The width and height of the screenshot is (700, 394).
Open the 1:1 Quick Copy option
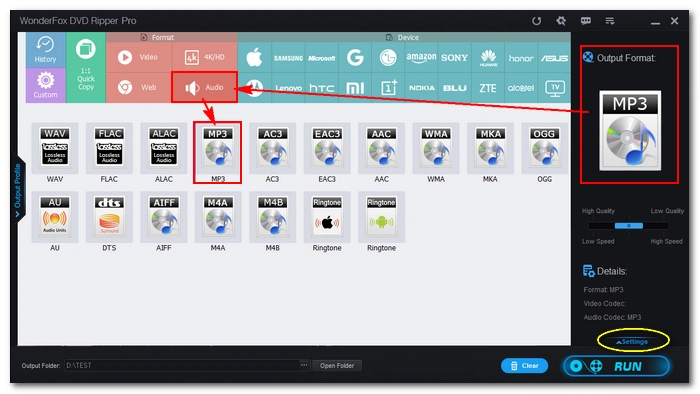86,67
